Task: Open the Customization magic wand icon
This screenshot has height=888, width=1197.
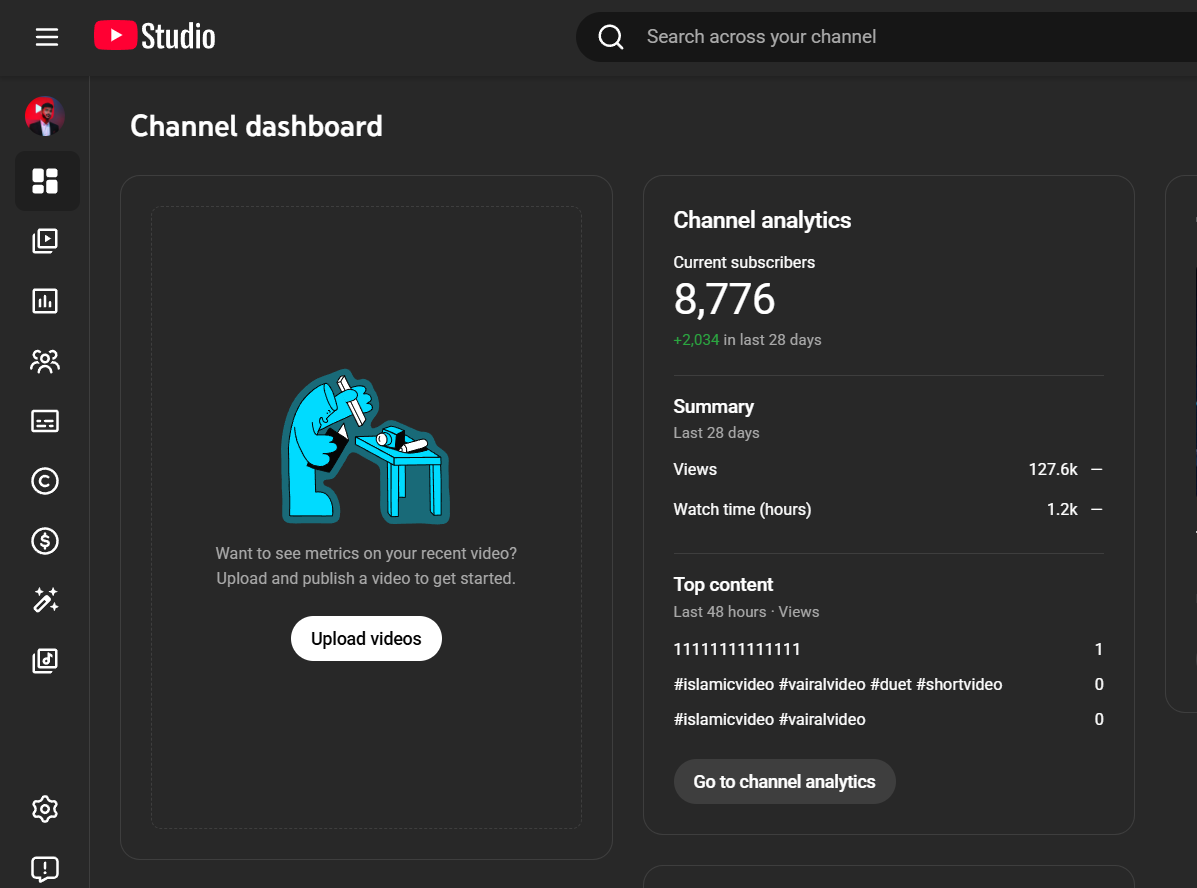Action: click(45, 600)
